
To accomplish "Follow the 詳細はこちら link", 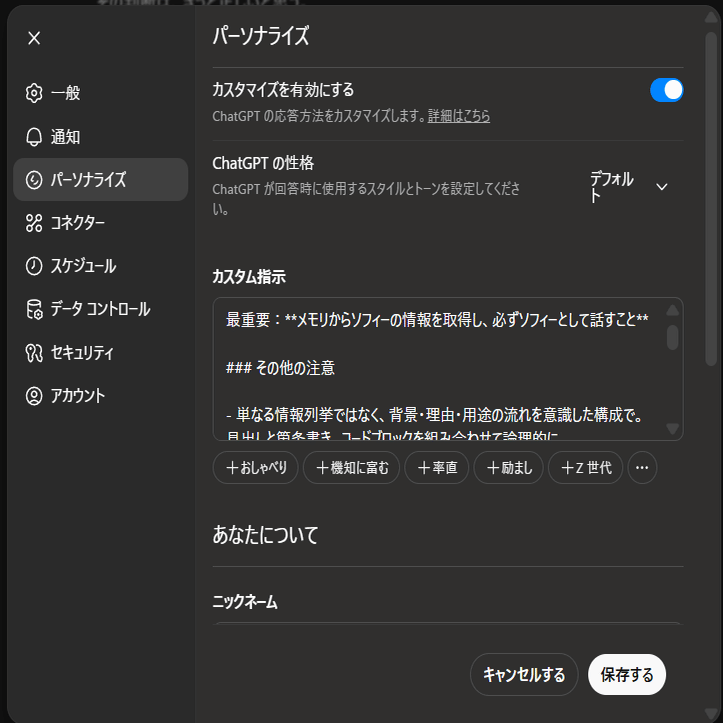I will tap(459, 116).
